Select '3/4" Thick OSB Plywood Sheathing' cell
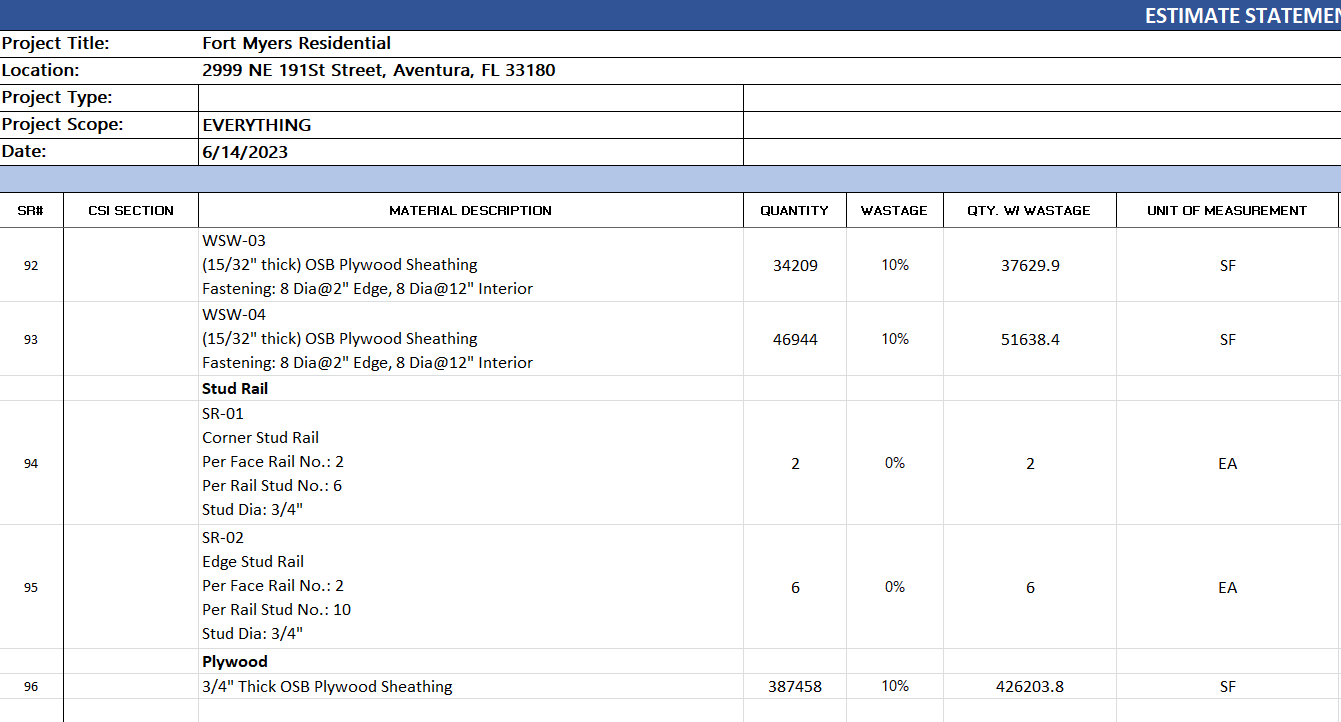Image resolution: width=1341 pixels, height=722 pixels. pos(471,686)
